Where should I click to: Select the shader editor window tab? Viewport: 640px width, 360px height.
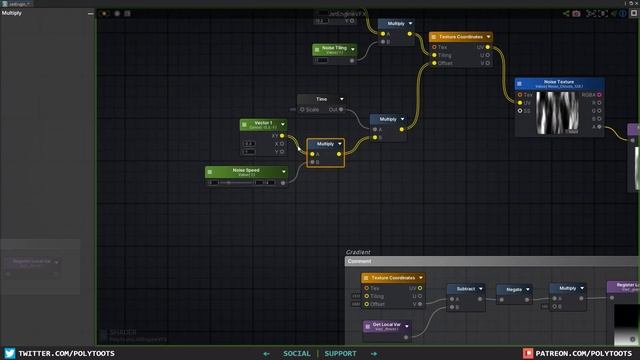(17, 4)
